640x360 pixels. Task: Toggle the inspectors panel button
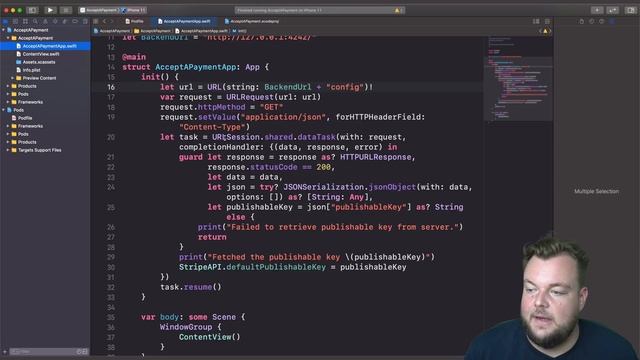coord(631,10)
